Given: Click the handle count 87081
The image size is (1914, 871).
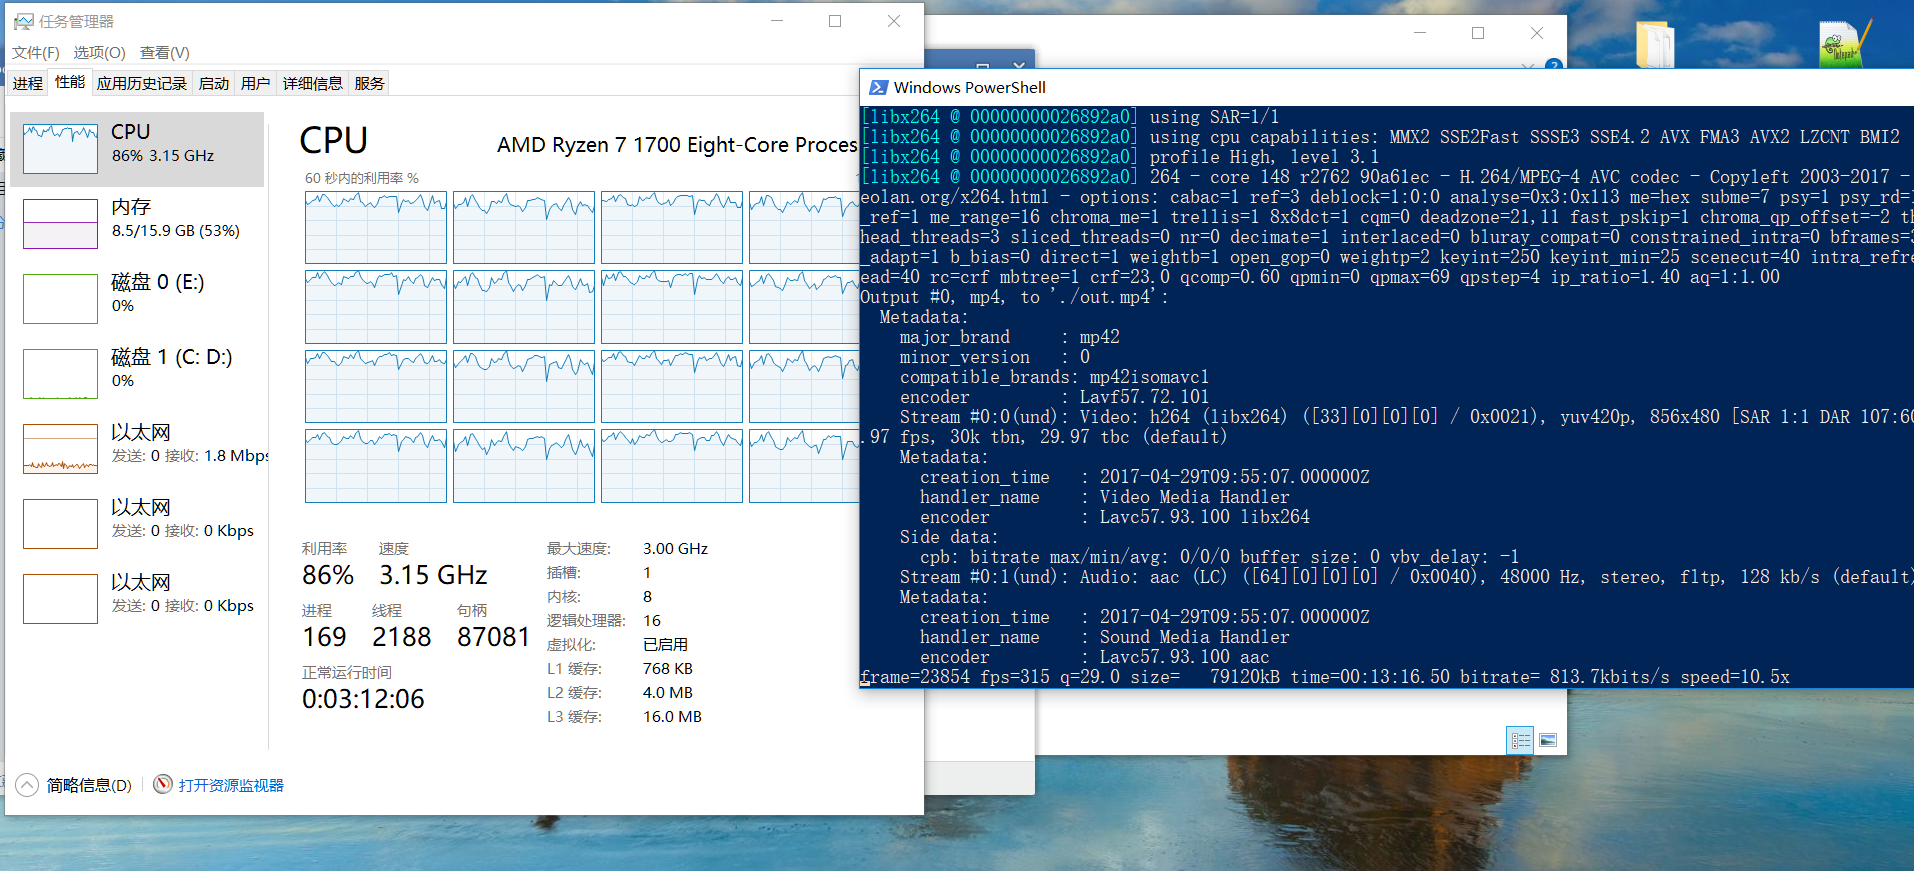Looking at the screenshot, I should 493,637.
